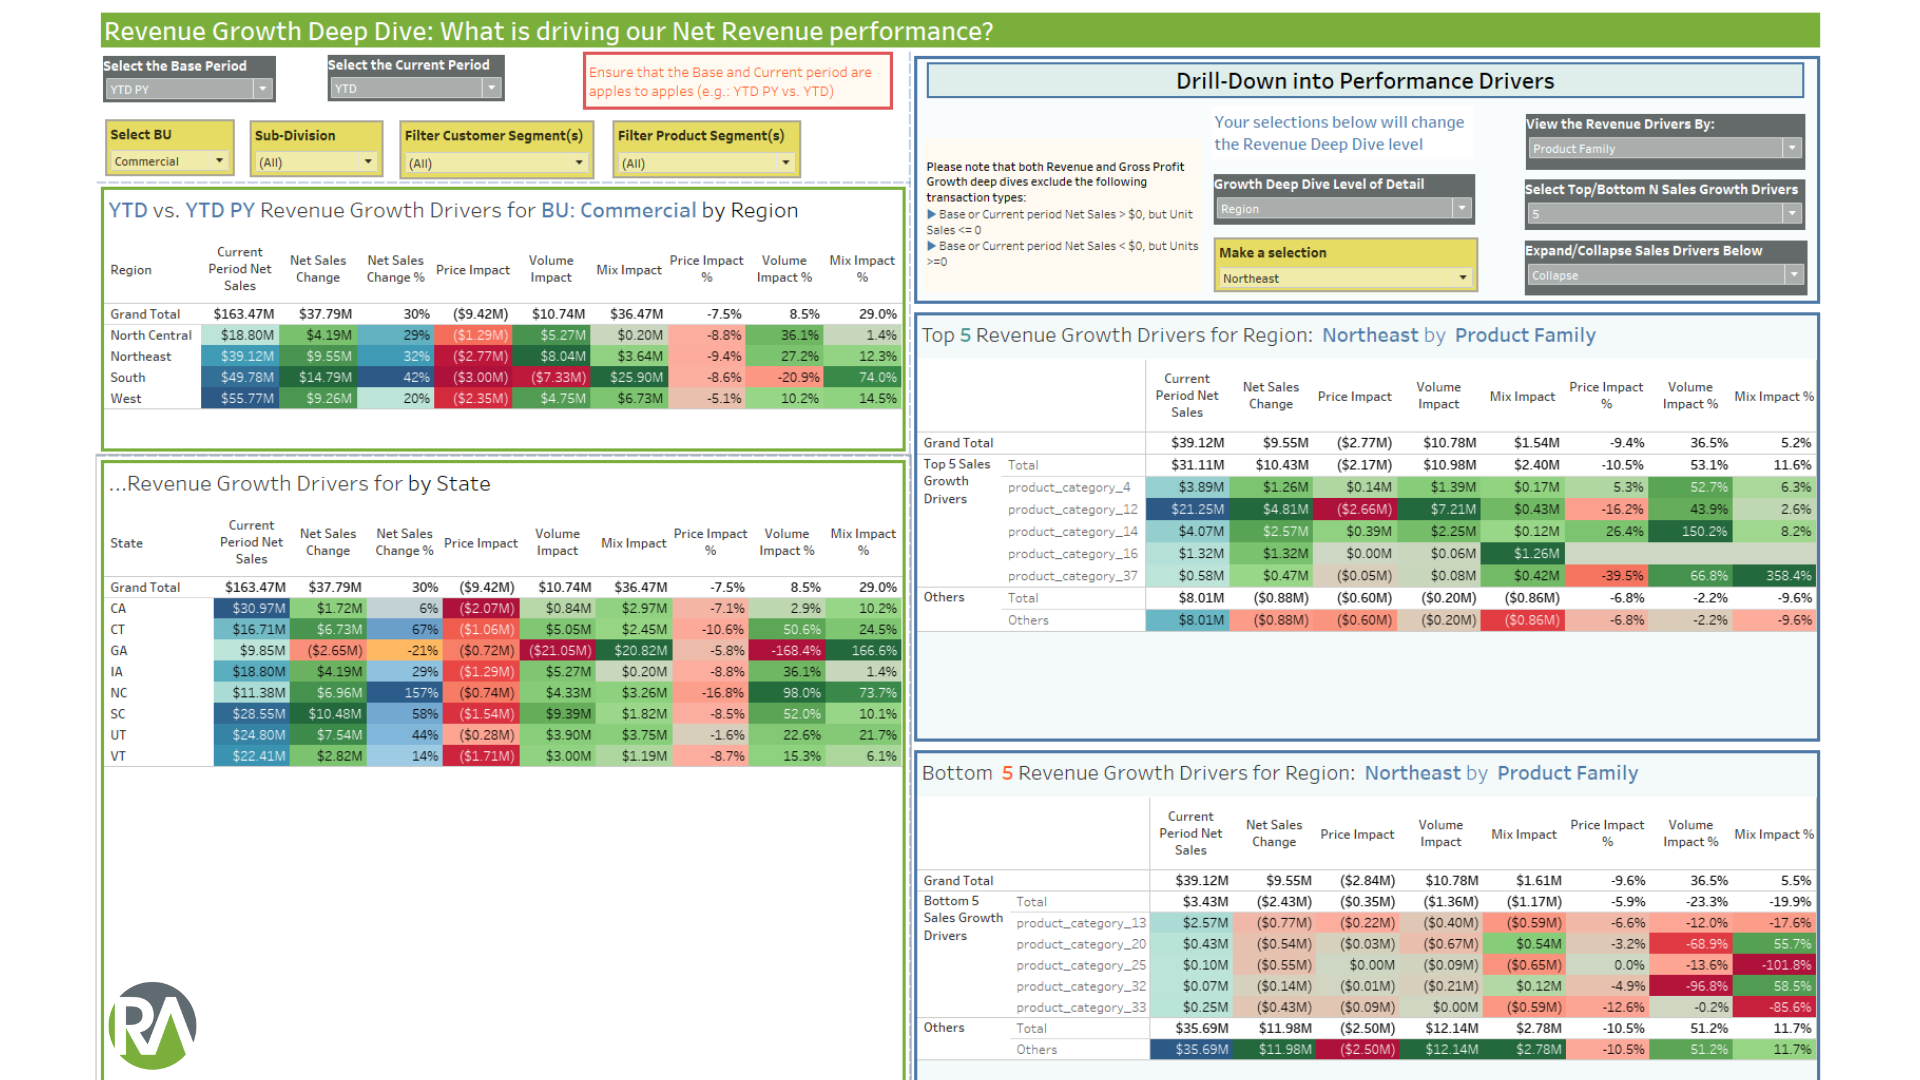Click the GA state row label
The width and height of the screenshot is (1920, 1080).
(119, 650)
